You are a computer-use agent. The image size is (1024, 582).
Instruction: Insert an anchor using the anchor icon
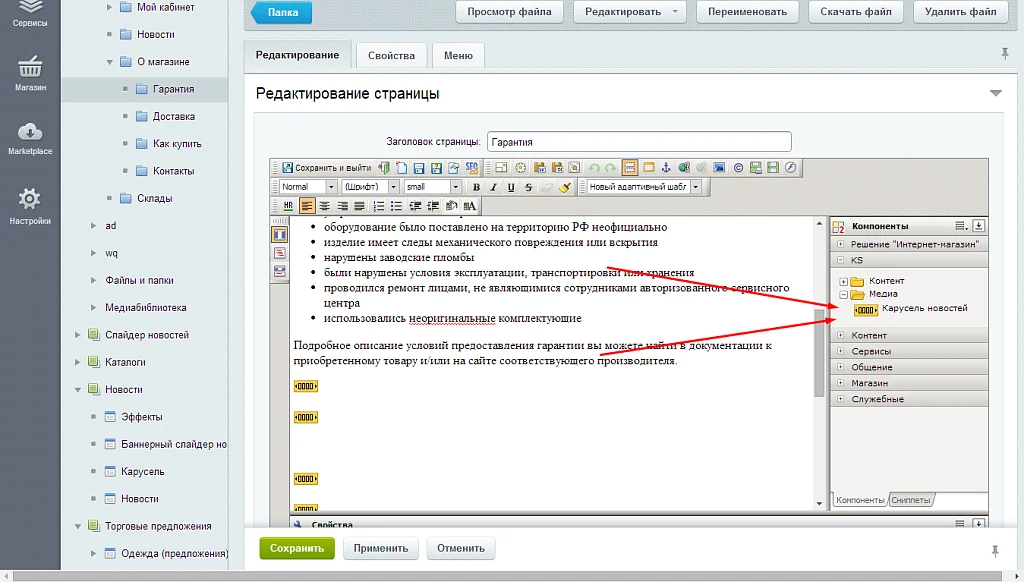[666, 168]
